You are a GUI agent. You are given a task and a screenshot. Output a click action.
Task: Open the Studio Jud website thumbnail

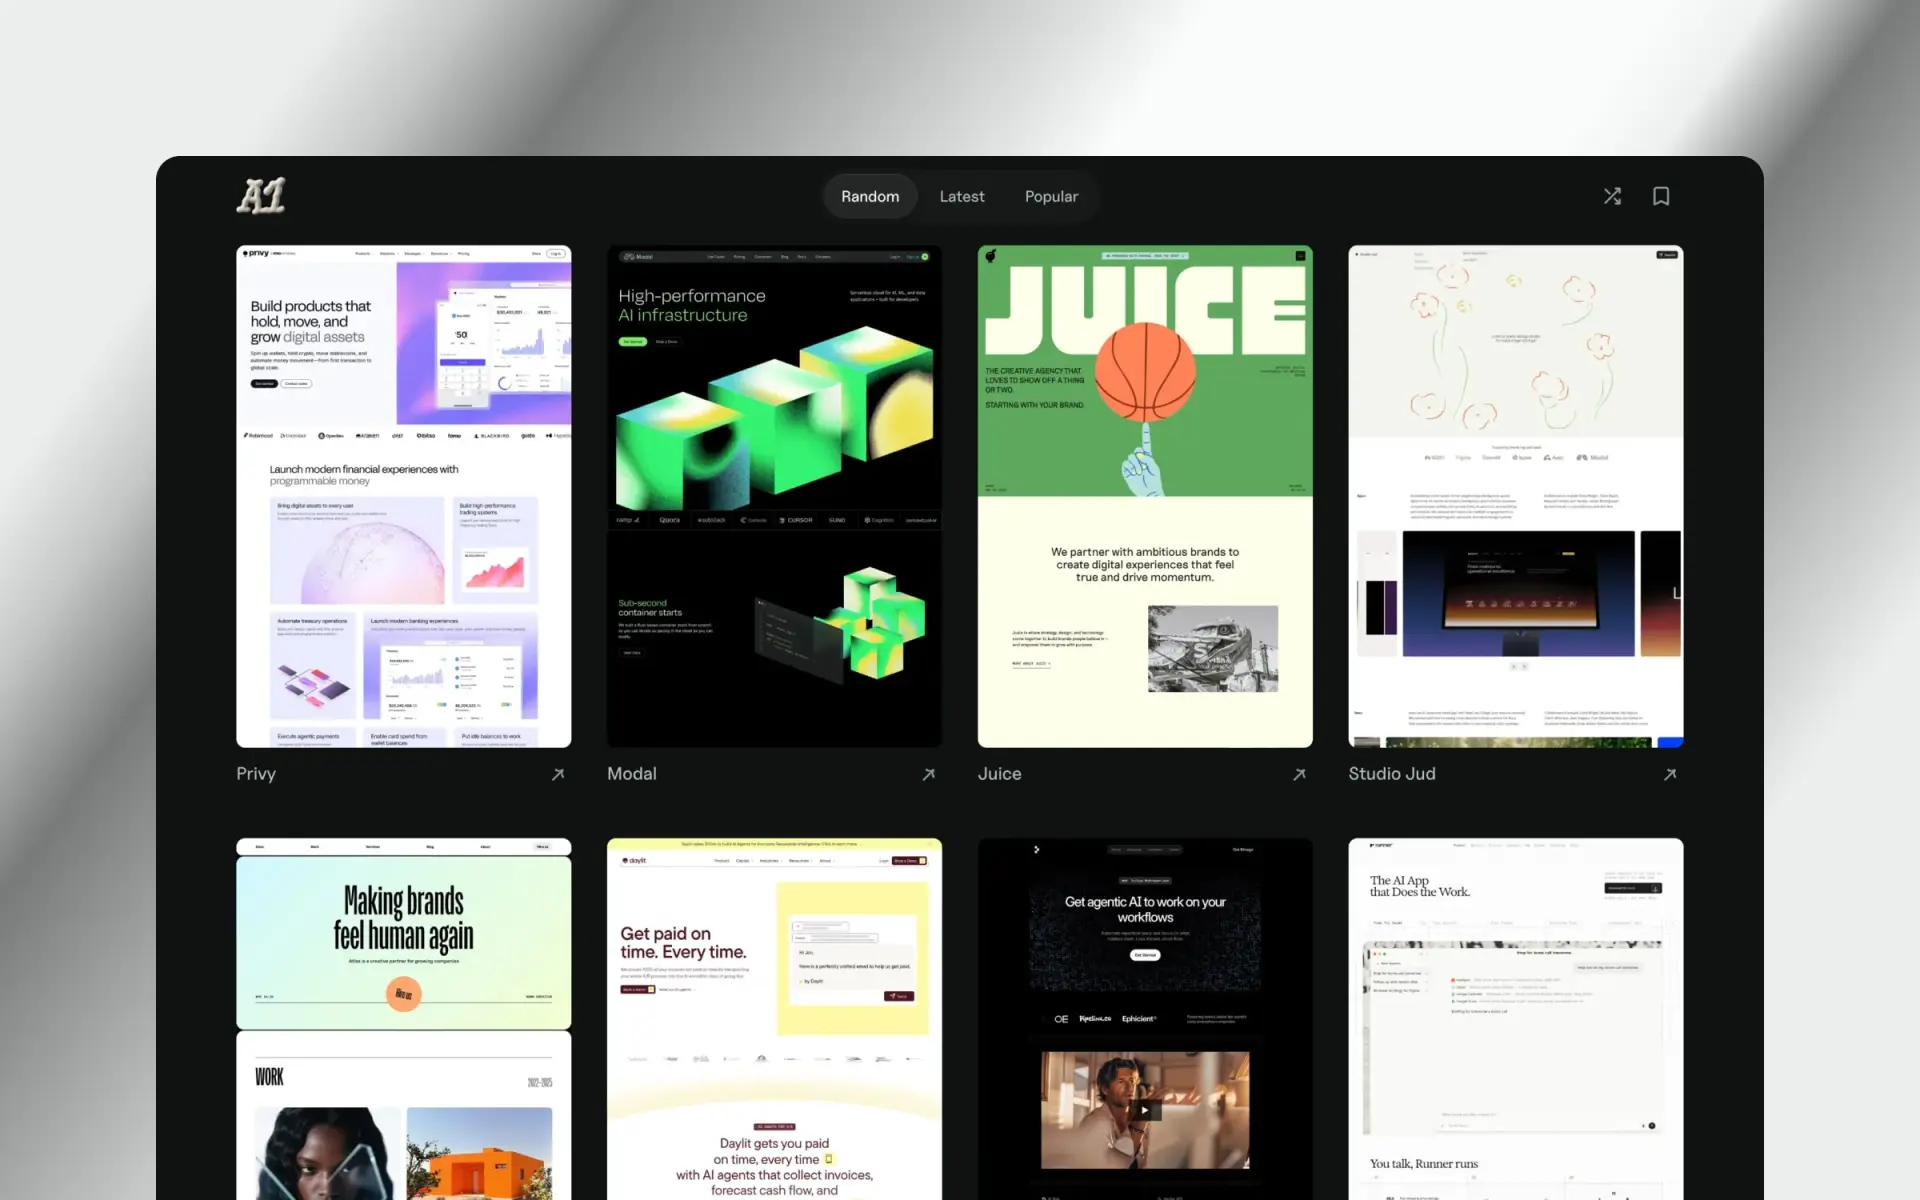1516,496
